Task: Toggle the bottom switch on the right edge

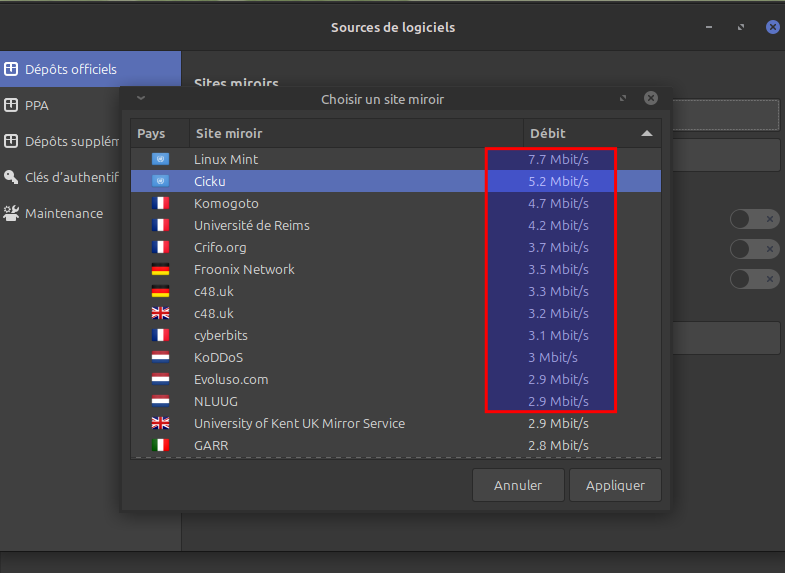Action: click(x=754, y=279)
